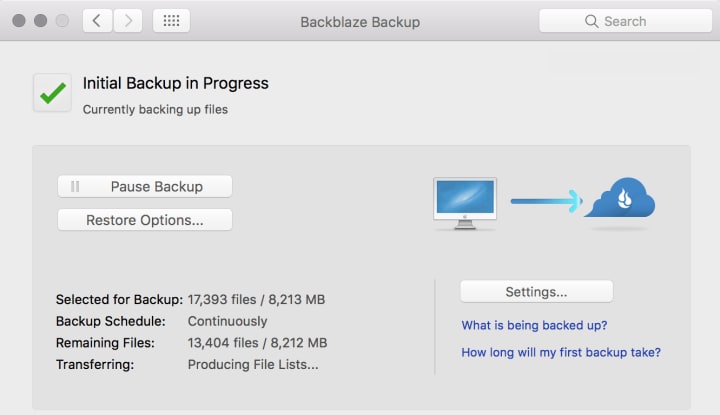Image resolution: width=720 pixels, height=415 pixels.
Task: Go forward with right chevron
Action: (126, 21)
